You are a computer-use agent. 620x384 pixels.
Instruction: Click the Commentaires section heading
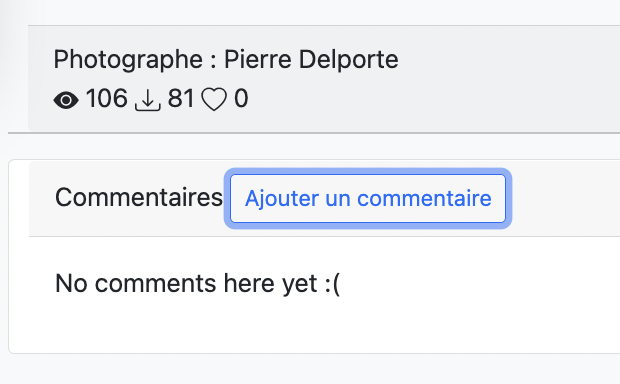coord(139,197)
